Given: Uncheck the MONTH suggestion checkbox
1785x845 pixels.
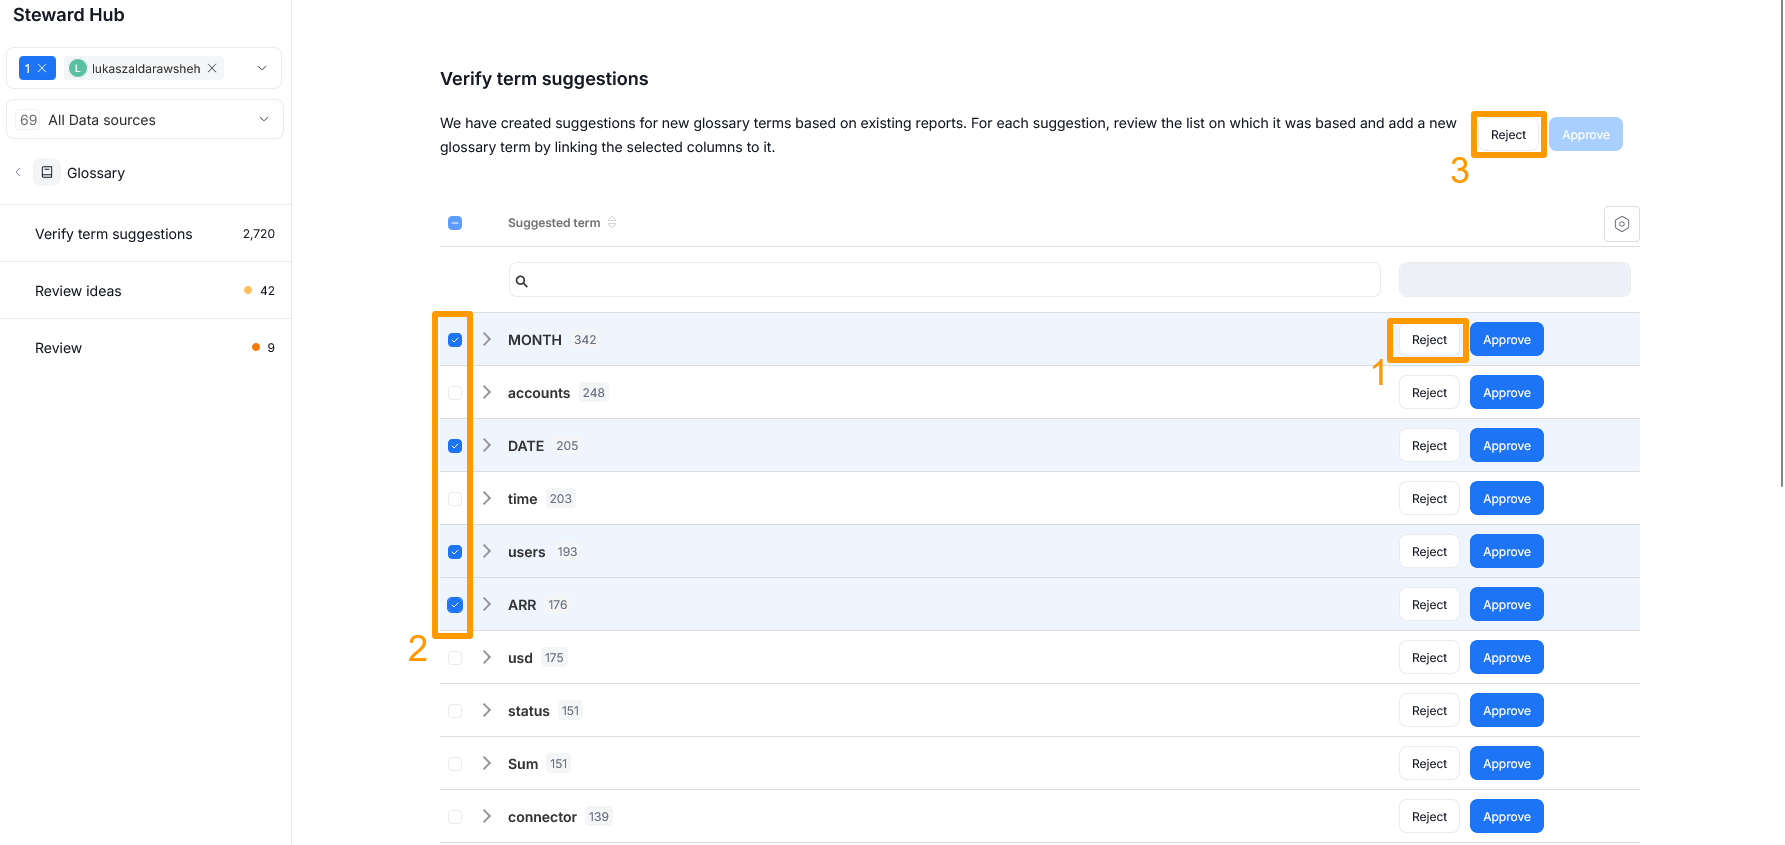Looking at the screenshot, I should pos(455,340).
